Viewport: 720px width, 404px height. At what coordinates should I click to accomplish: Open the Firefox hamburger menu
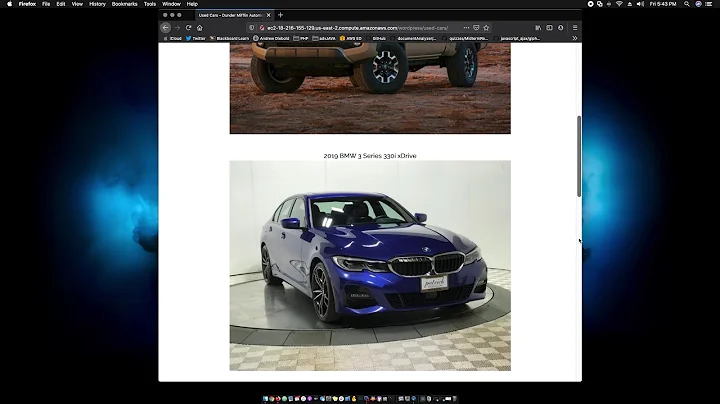(575, 28)
